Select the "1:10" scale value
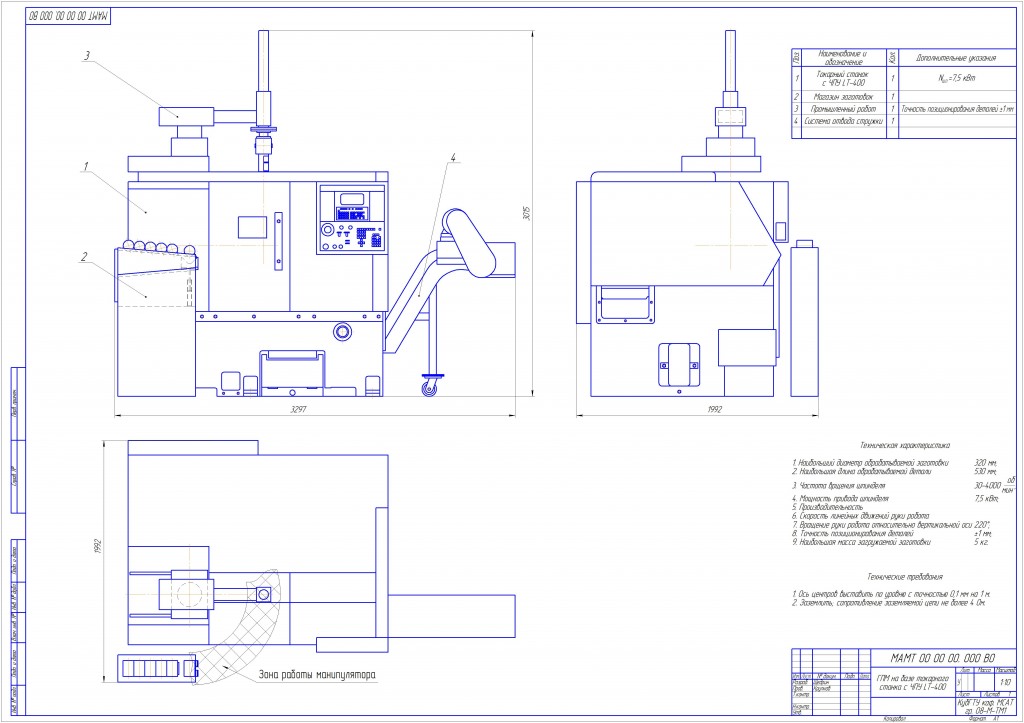 pos(1006,683)
